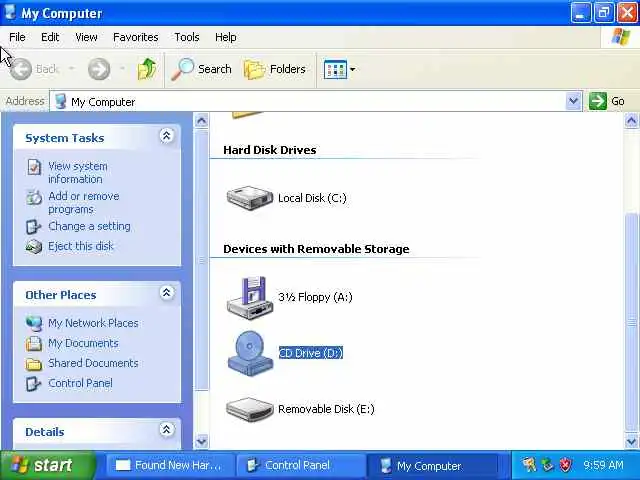Select the Local Disk (C:) drive icon
Viewport: 640px width, 480px height.
(249, 198)
